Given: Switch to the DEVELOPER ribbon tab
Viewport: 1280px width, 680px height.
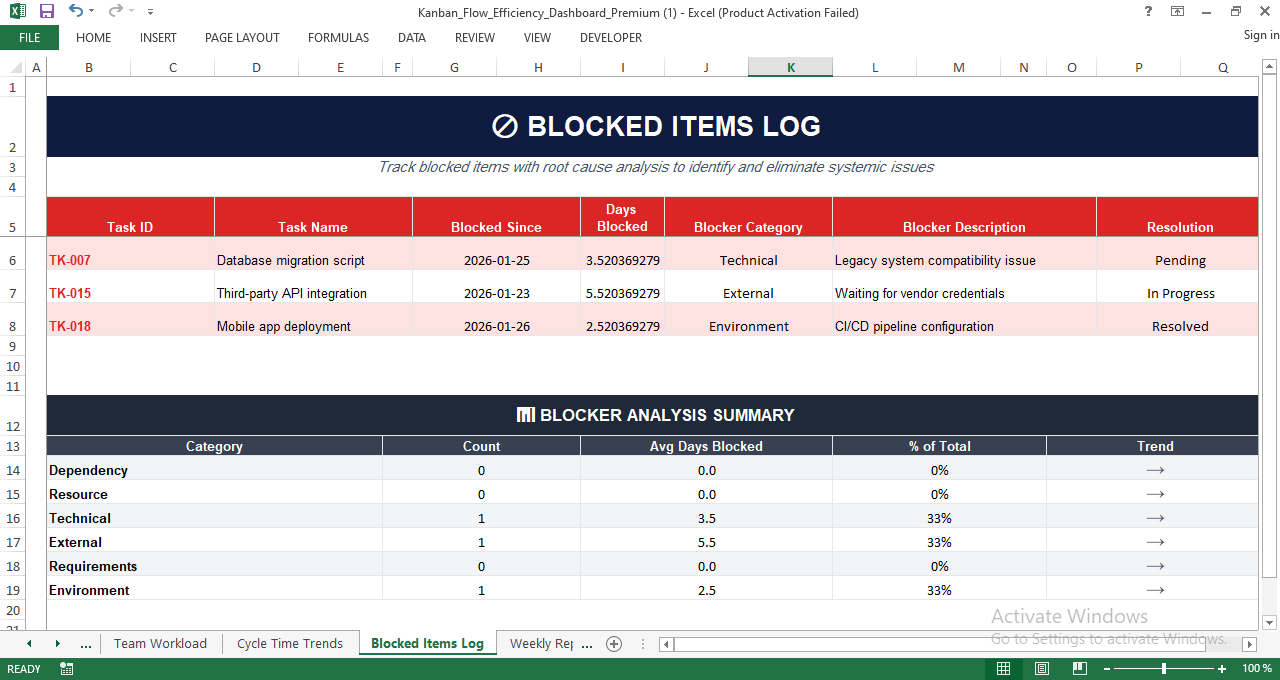Looking at the screenshot, I should [610, 38].
